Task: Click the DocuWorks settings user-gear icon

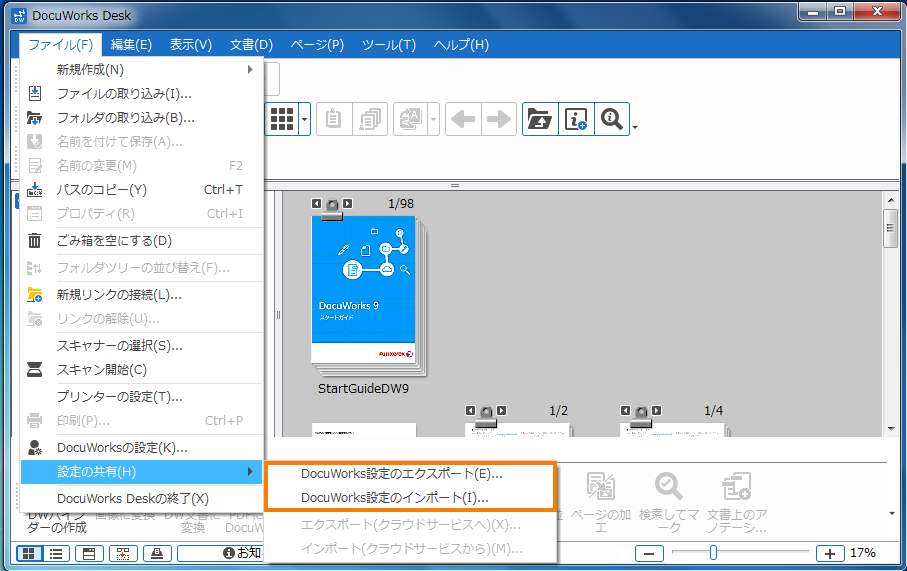Action: (x=35, y=447)
